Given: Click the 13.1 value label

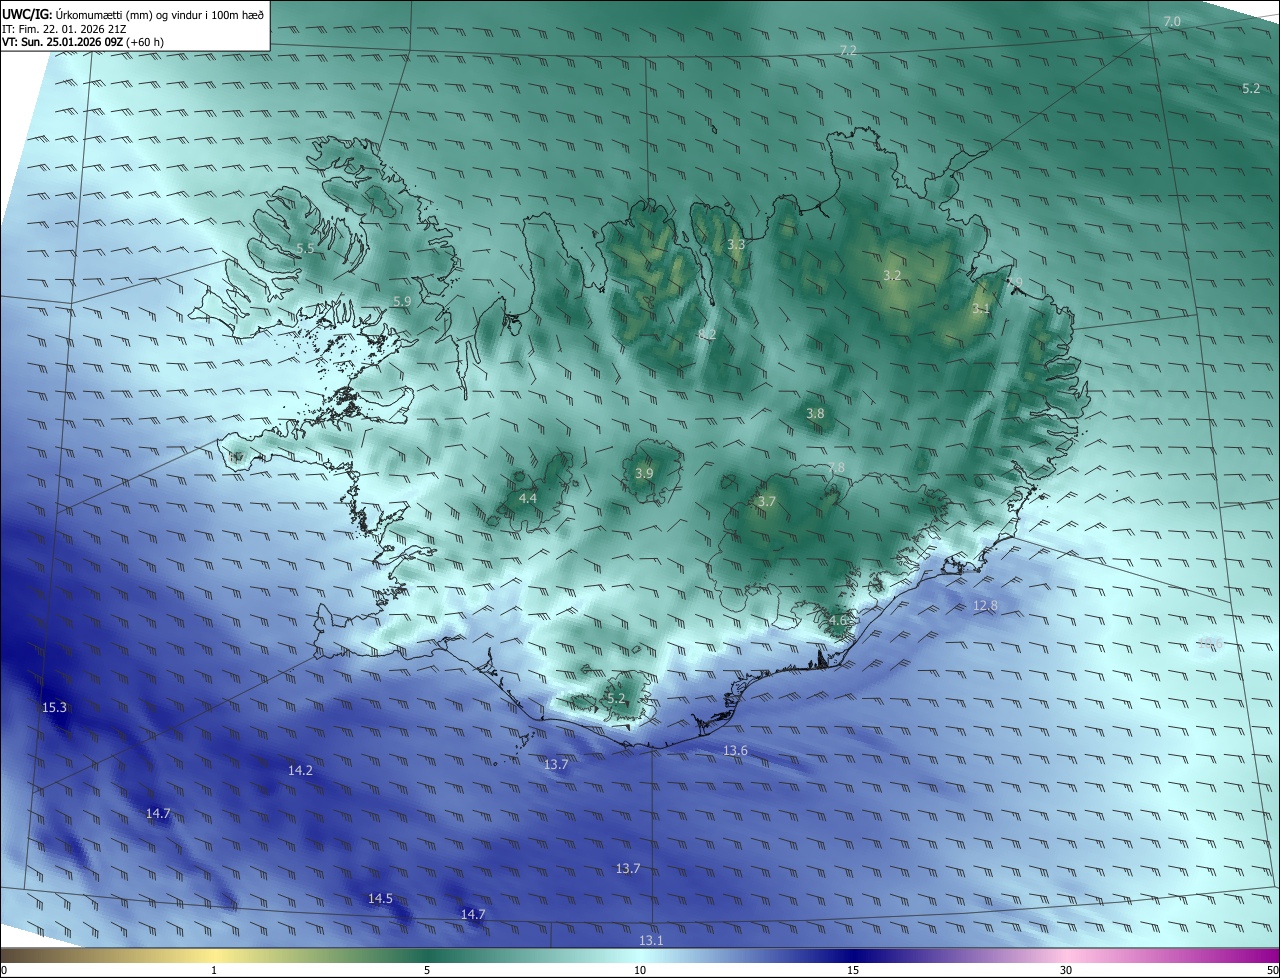Looking at the screenshot, I should click(x=651, y=940).
